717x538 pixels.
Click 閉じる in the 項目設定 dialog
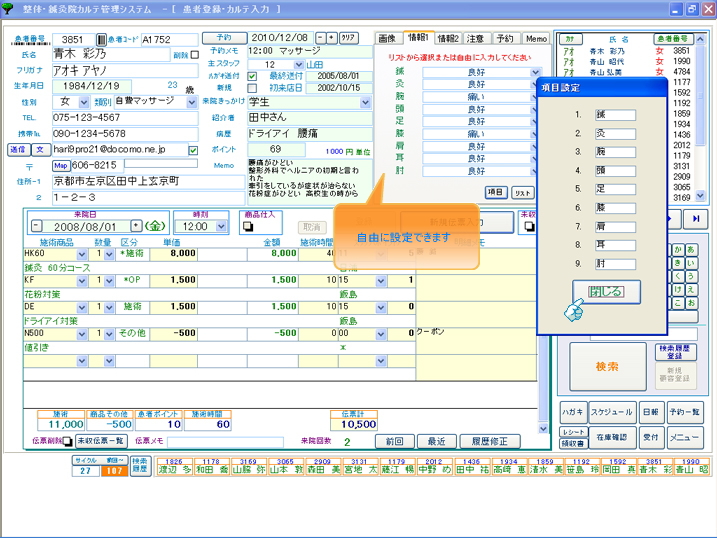click(x=606, y=292)
